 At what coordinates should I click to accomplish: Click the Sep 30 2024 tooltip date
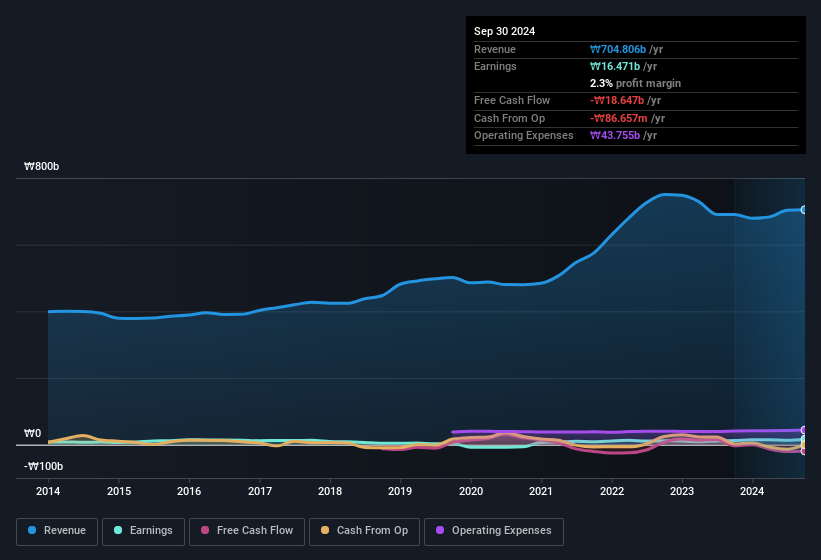504,31
